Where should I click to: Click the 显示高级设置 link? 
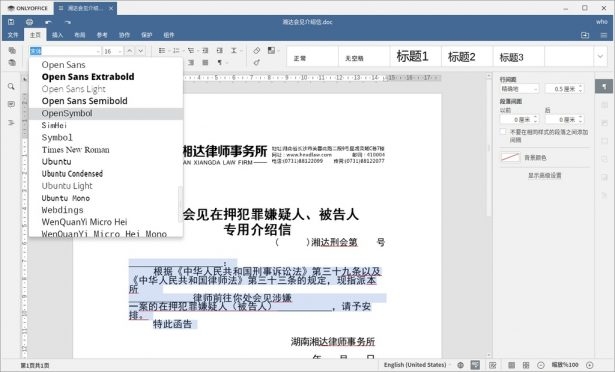(x=544, y=175)
